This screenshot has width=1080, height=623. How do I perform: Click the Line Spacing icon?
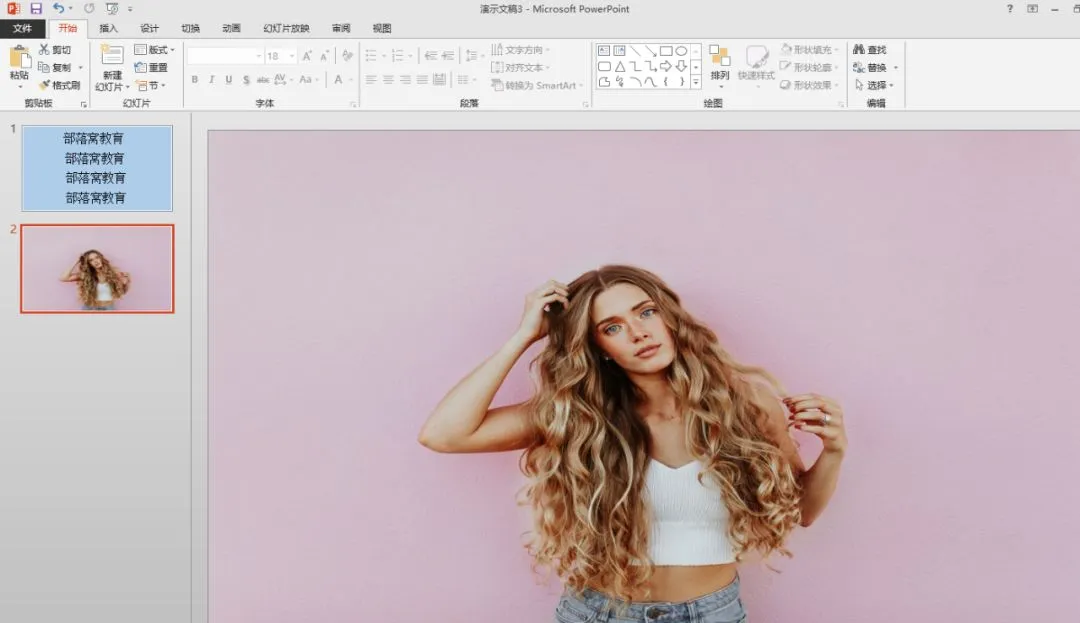pyautogui.click(x=471, y=56)
